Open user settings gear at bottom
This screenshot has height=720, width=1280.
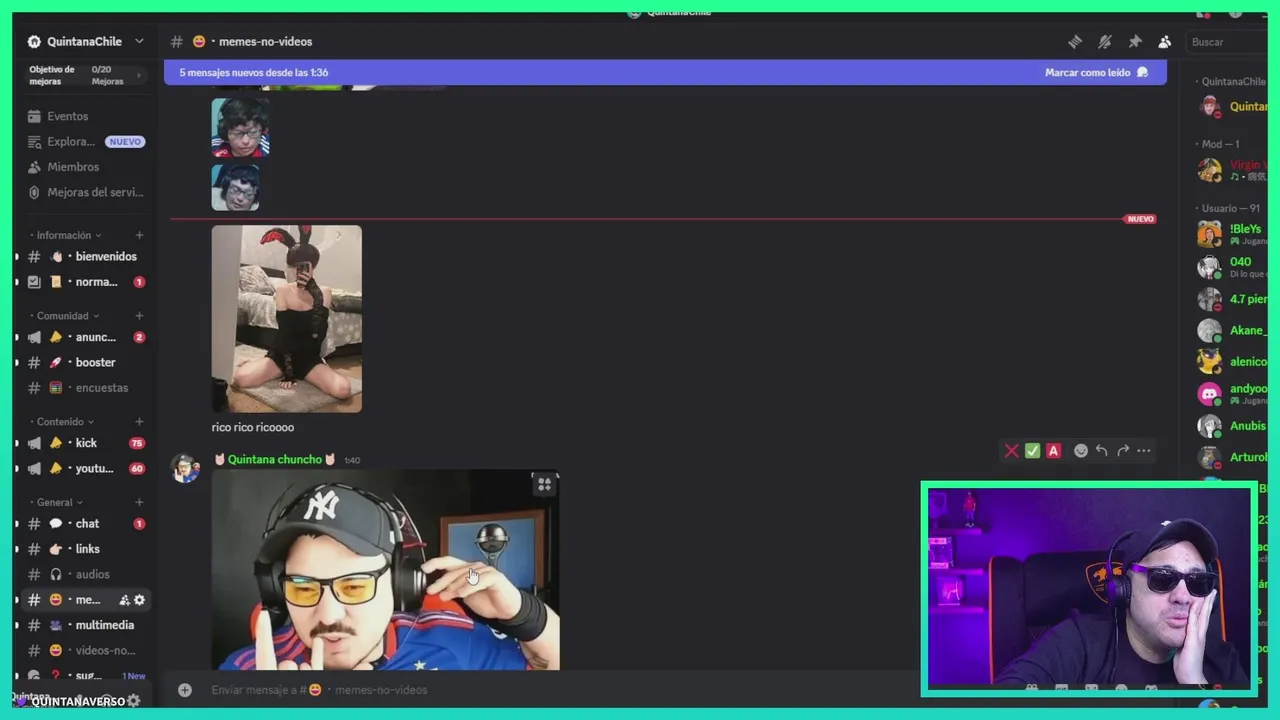pos(134,701)
